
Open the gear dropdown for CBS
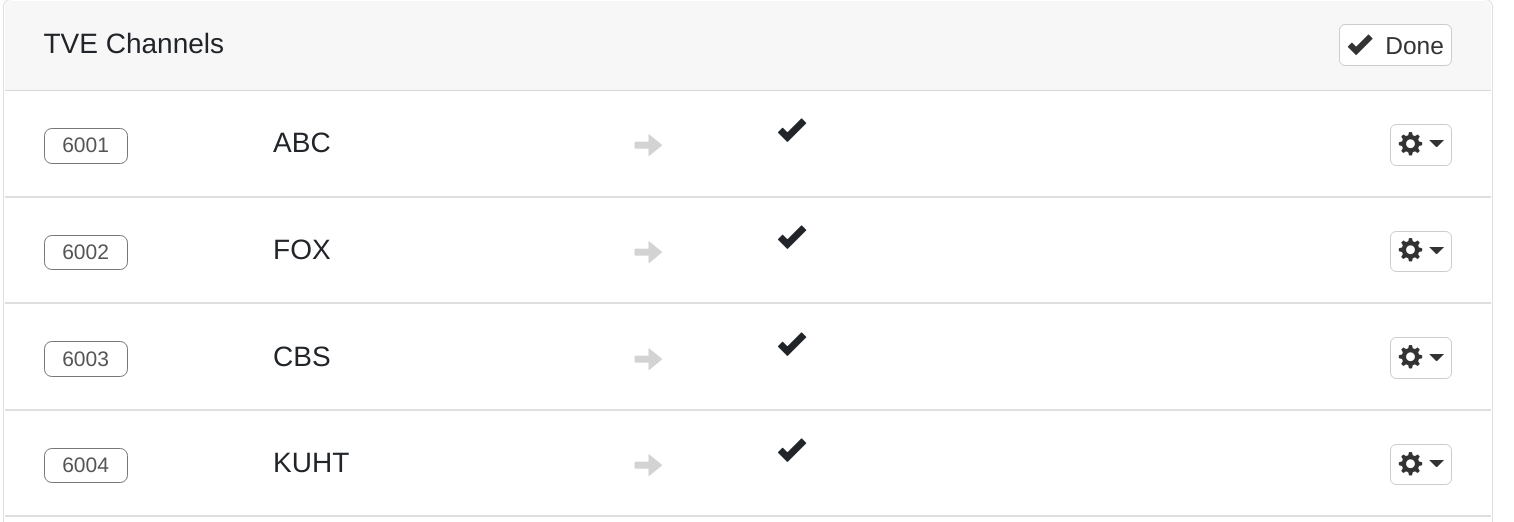[1420, 358]
